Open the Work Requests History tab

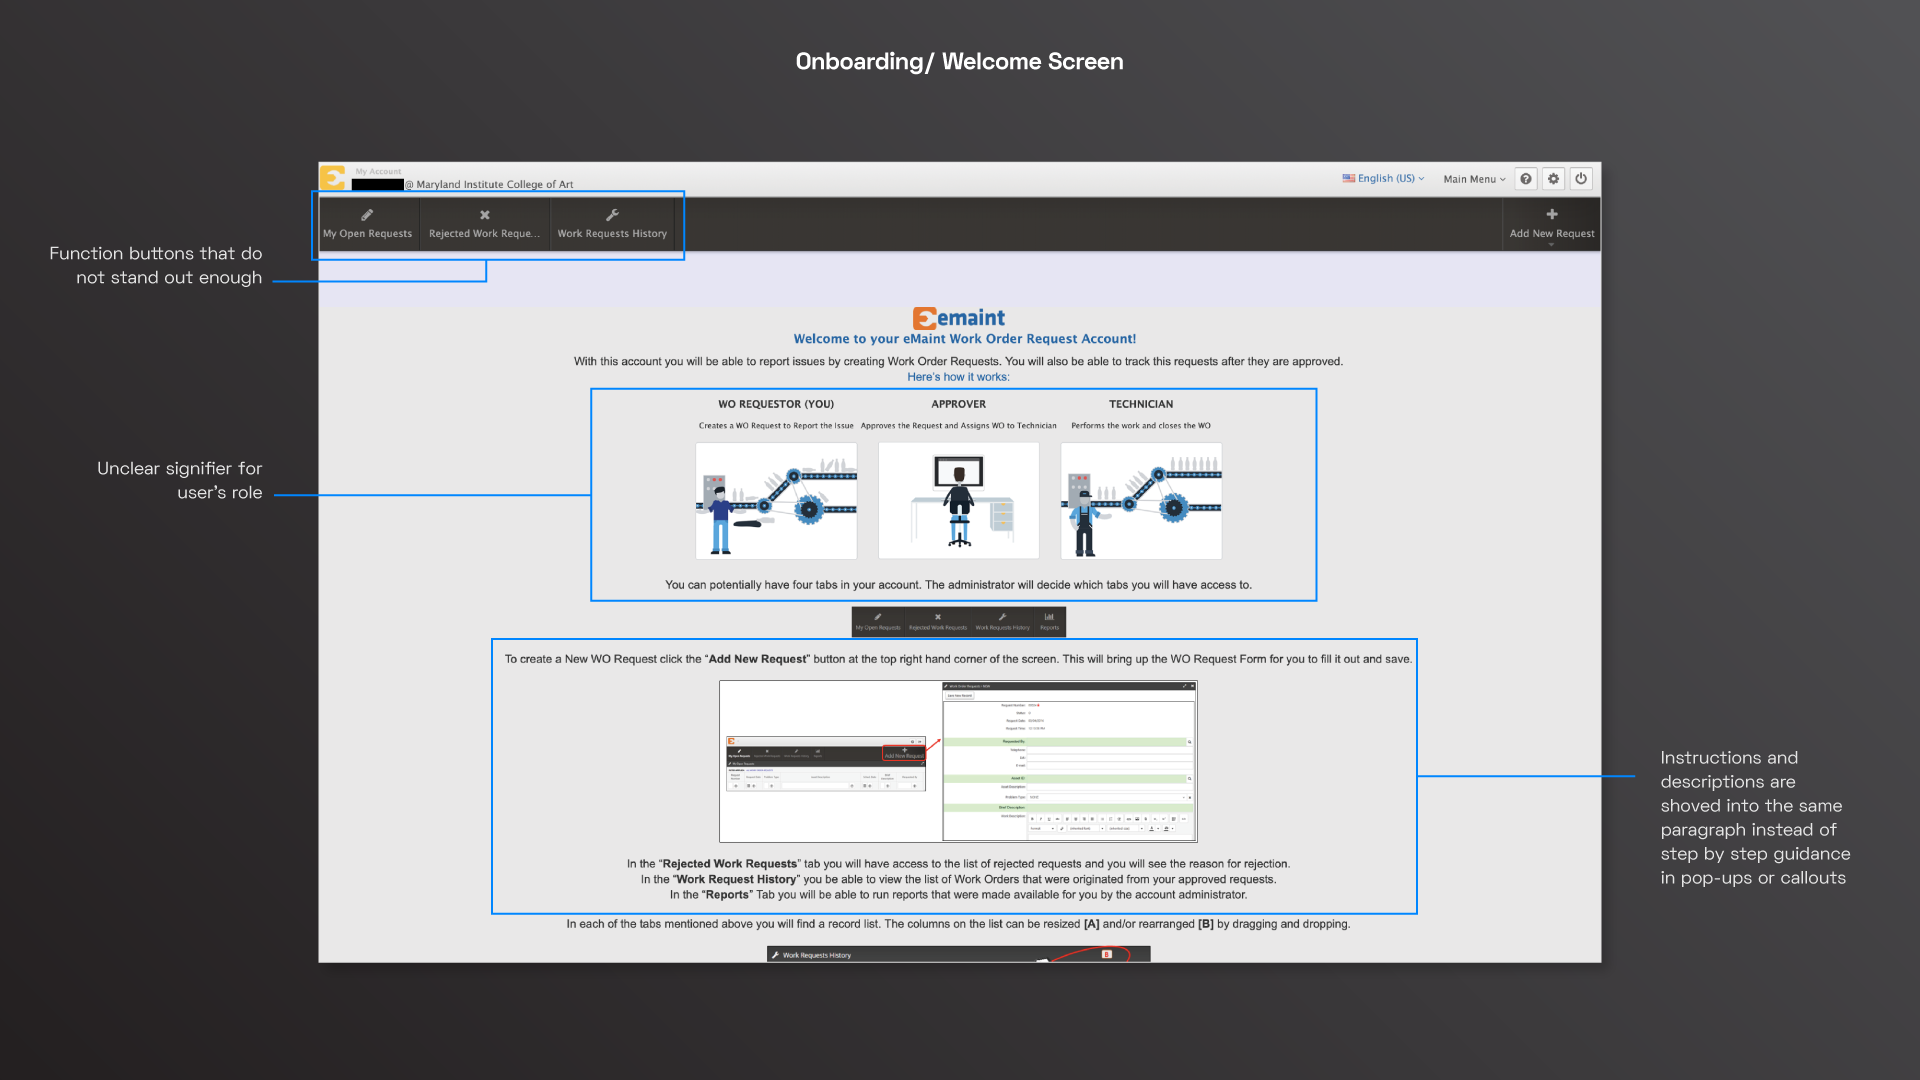tap(612, 224)
